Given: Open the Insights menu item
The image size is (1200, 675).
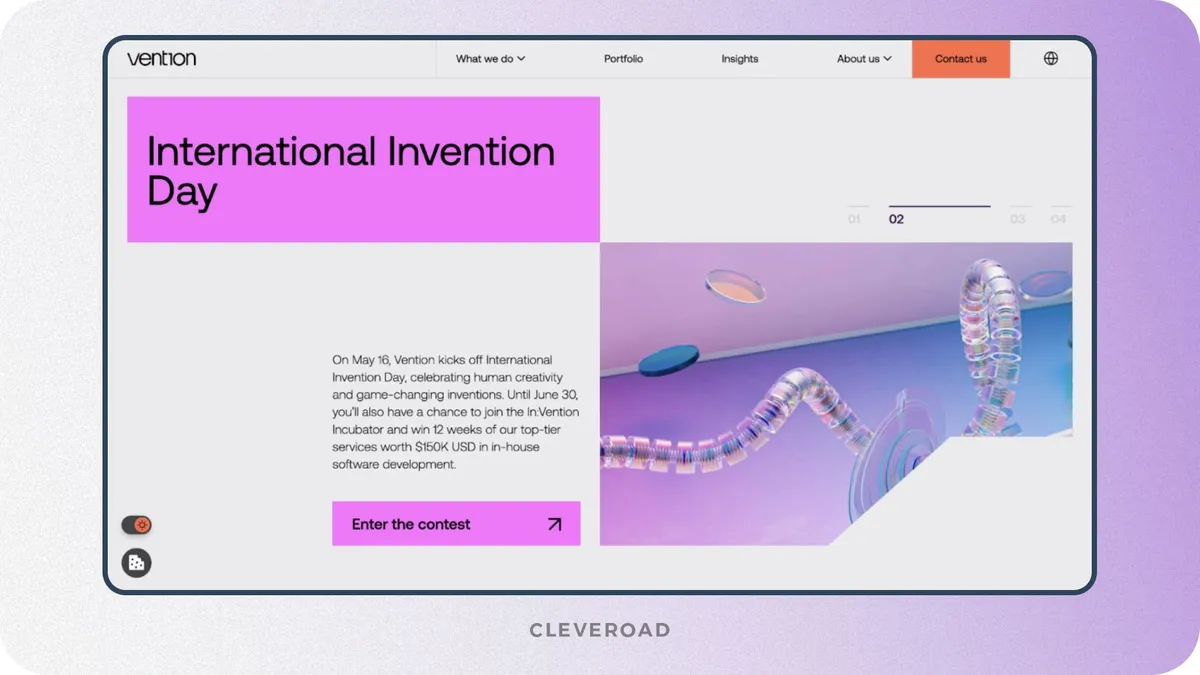Looking at the screenshot, I should (740, 59).
